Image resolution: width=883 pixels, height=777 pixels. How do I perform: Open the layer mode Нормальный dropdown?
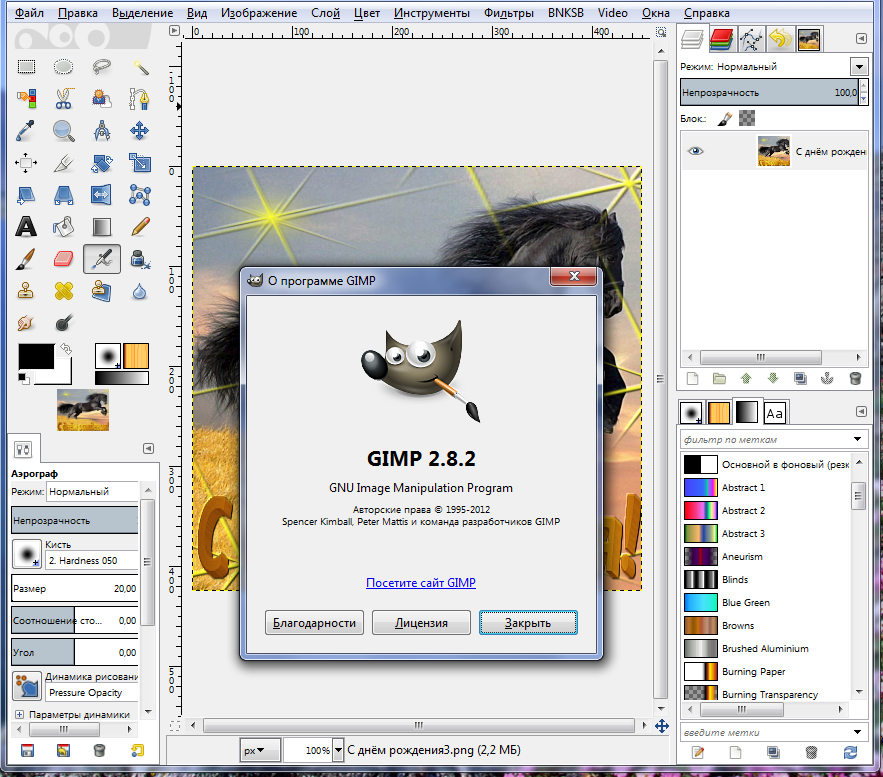tap(859, 67)
